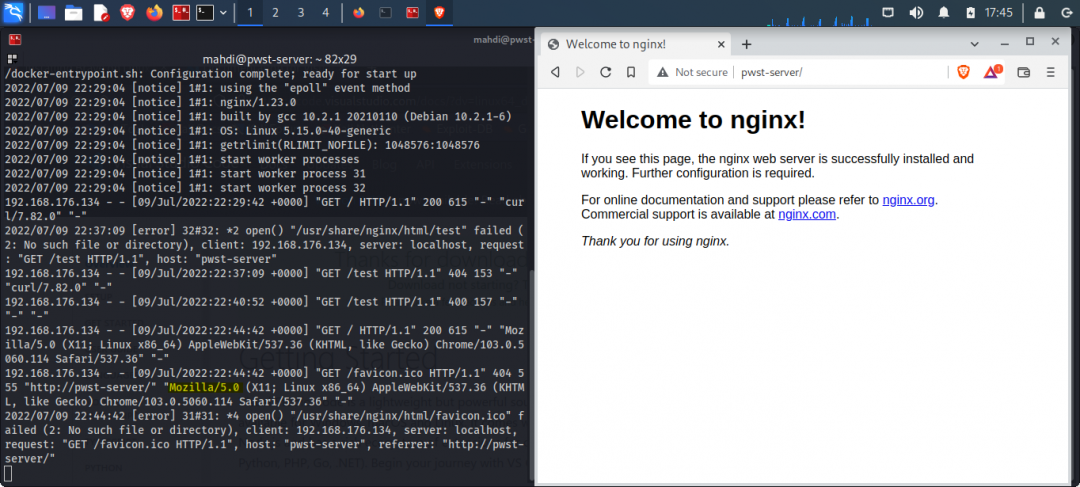The width and height of the screenshot is (1080, 487).
Task: Open the network connection tray icon
Action: 889,12
